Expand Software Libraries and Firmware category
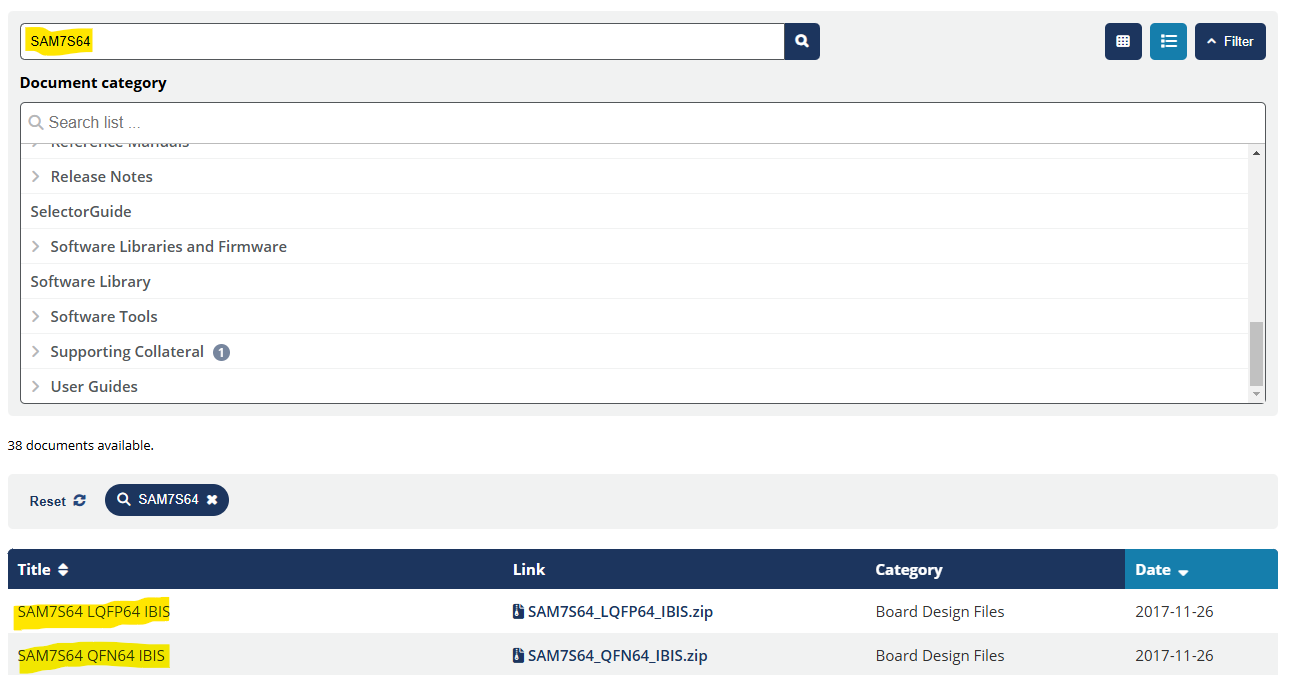Viewport: 1311px width, 675px height. 36,247
